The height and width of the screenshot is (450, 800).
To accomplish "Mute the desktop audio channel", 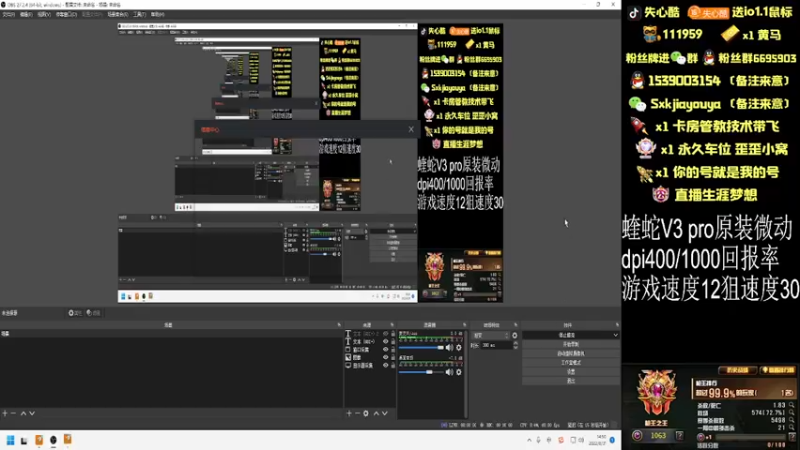I will click(x=449, y=372).
